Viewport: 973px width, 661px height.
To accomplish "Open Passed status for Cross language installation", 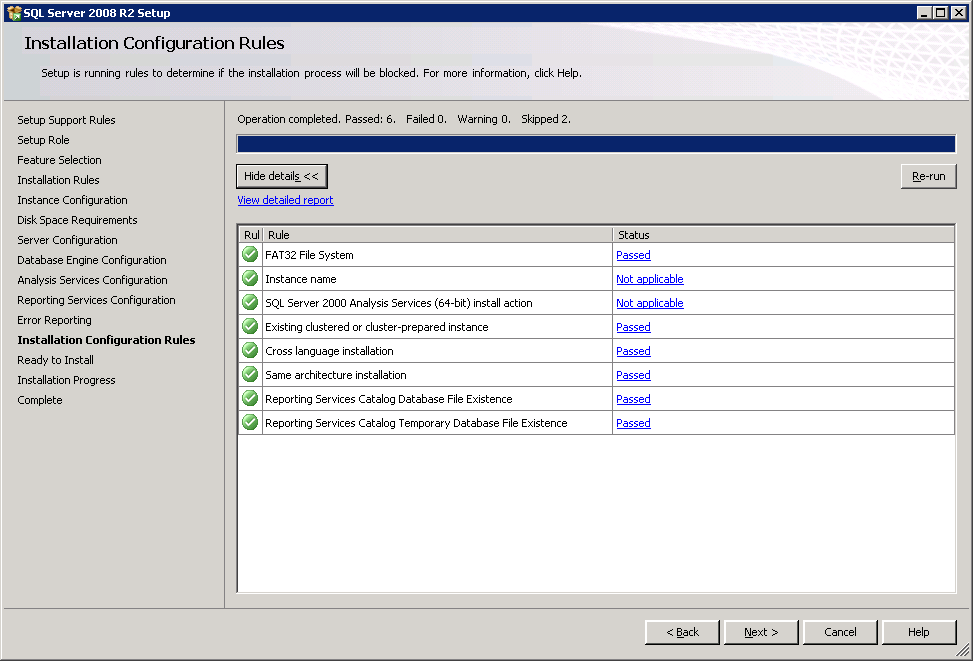I will pyautogui.click(x=634, y=351).
